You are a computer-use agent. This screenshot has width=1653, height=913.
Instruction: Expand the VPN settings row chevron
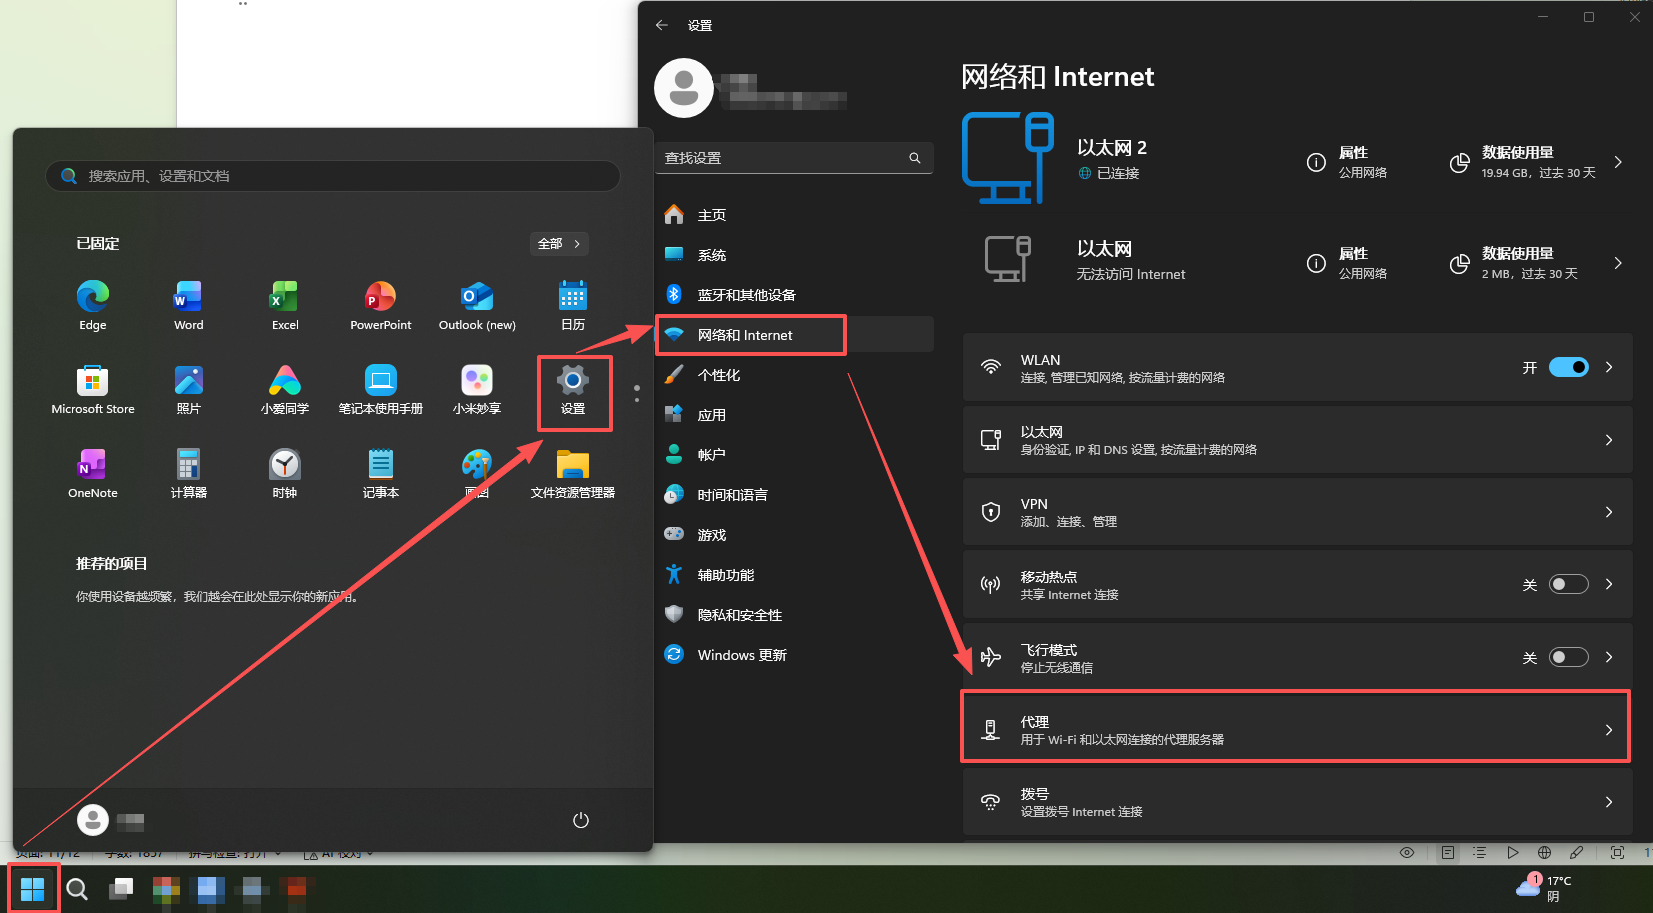coord(1608,512)
